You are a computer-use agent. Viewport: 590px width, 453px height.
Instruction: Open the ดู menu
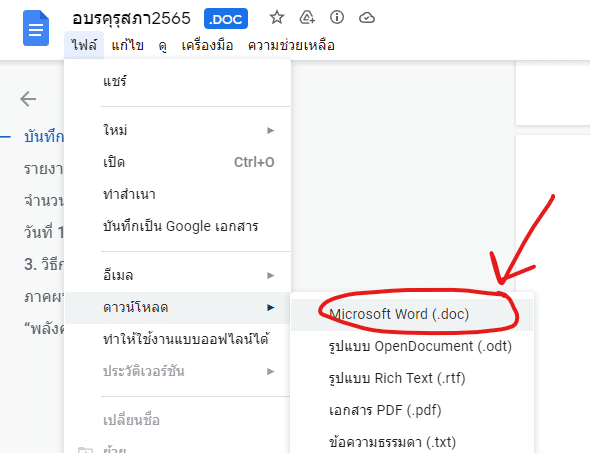click(163, 46)
